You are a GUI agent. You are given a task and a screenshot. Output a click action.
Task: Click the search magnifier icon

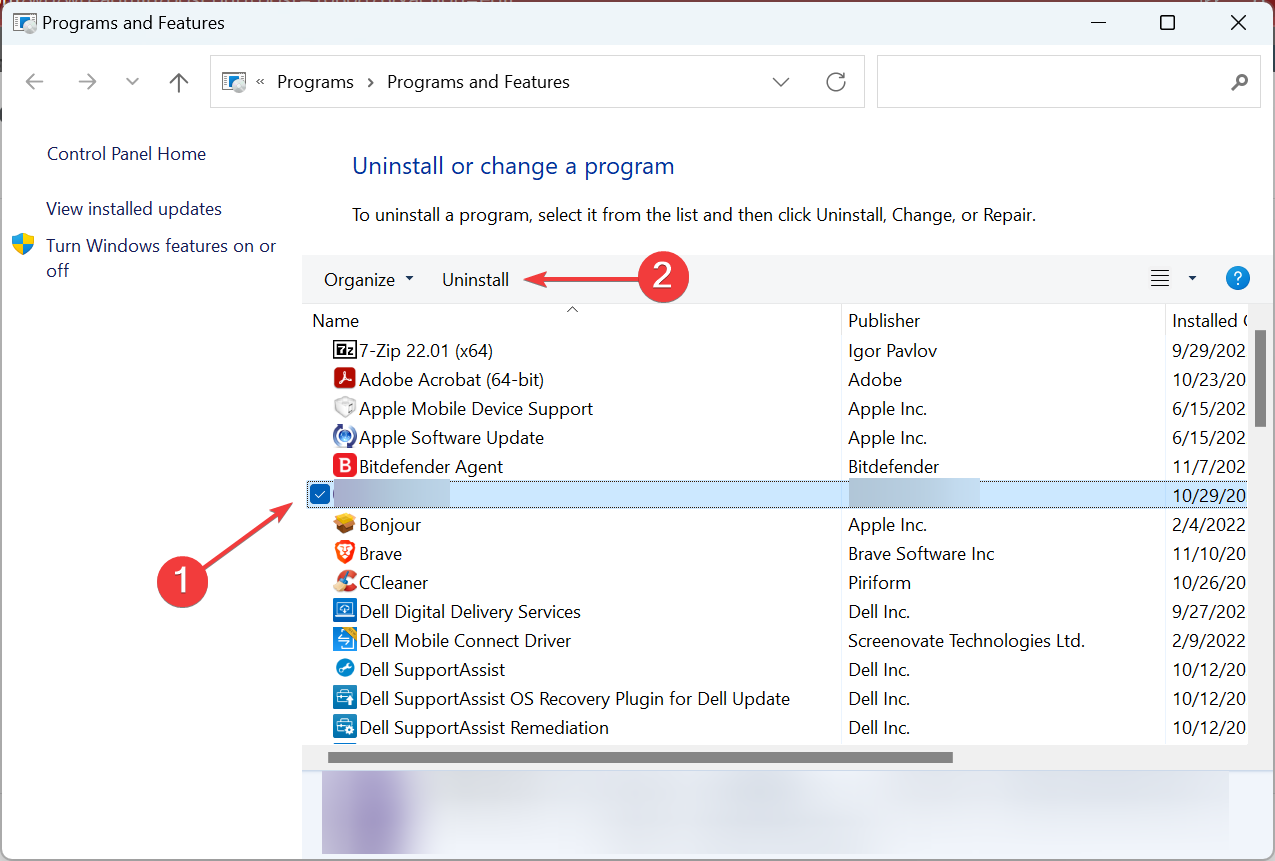pos(1239,82)
